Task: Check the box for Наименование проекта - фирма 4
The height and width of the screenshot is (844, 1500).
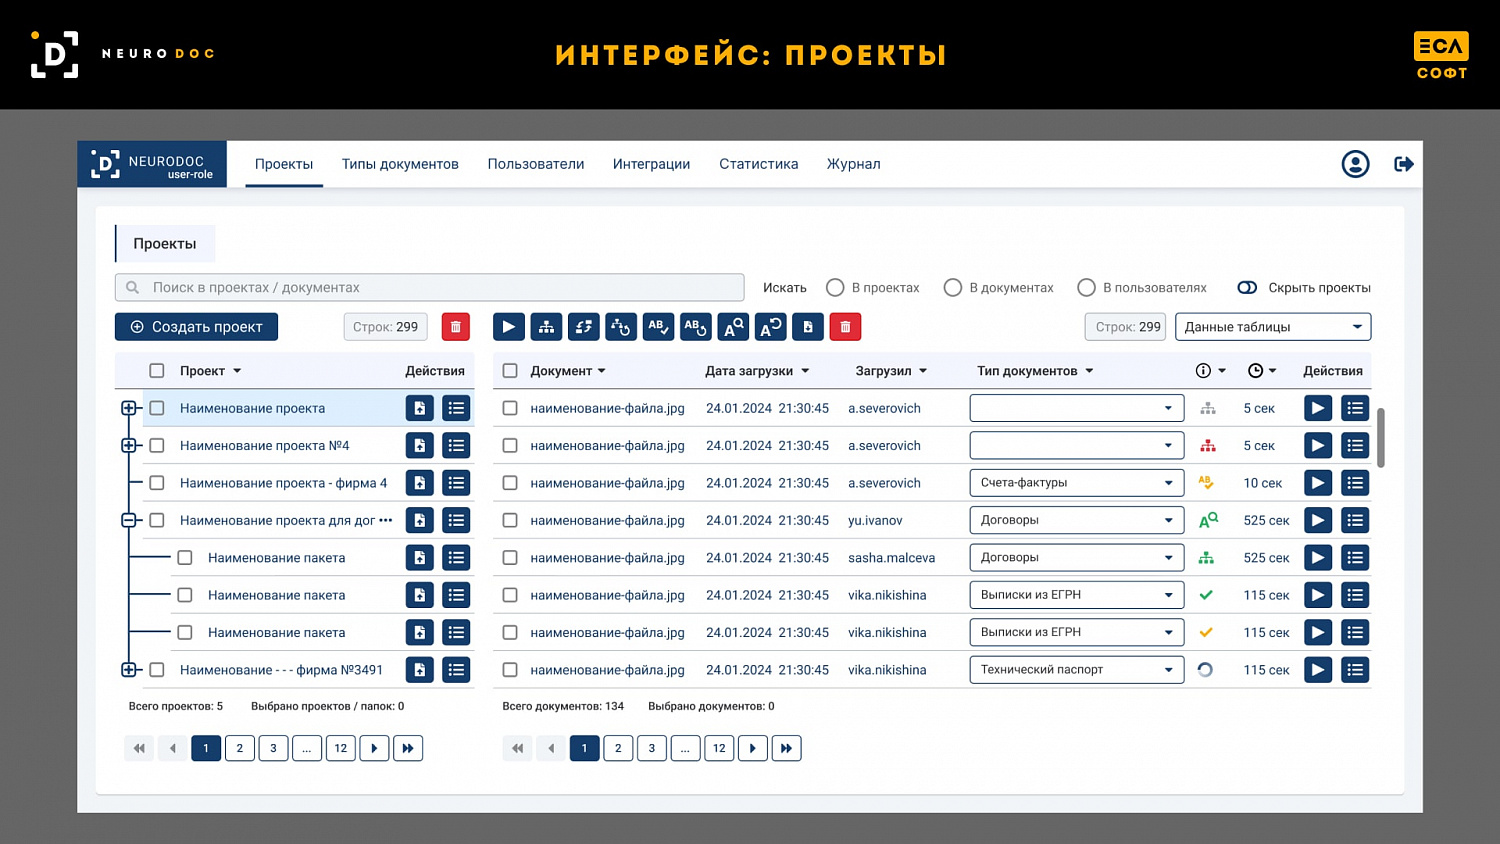Action: pyautogui.click(x=157, y=483)
